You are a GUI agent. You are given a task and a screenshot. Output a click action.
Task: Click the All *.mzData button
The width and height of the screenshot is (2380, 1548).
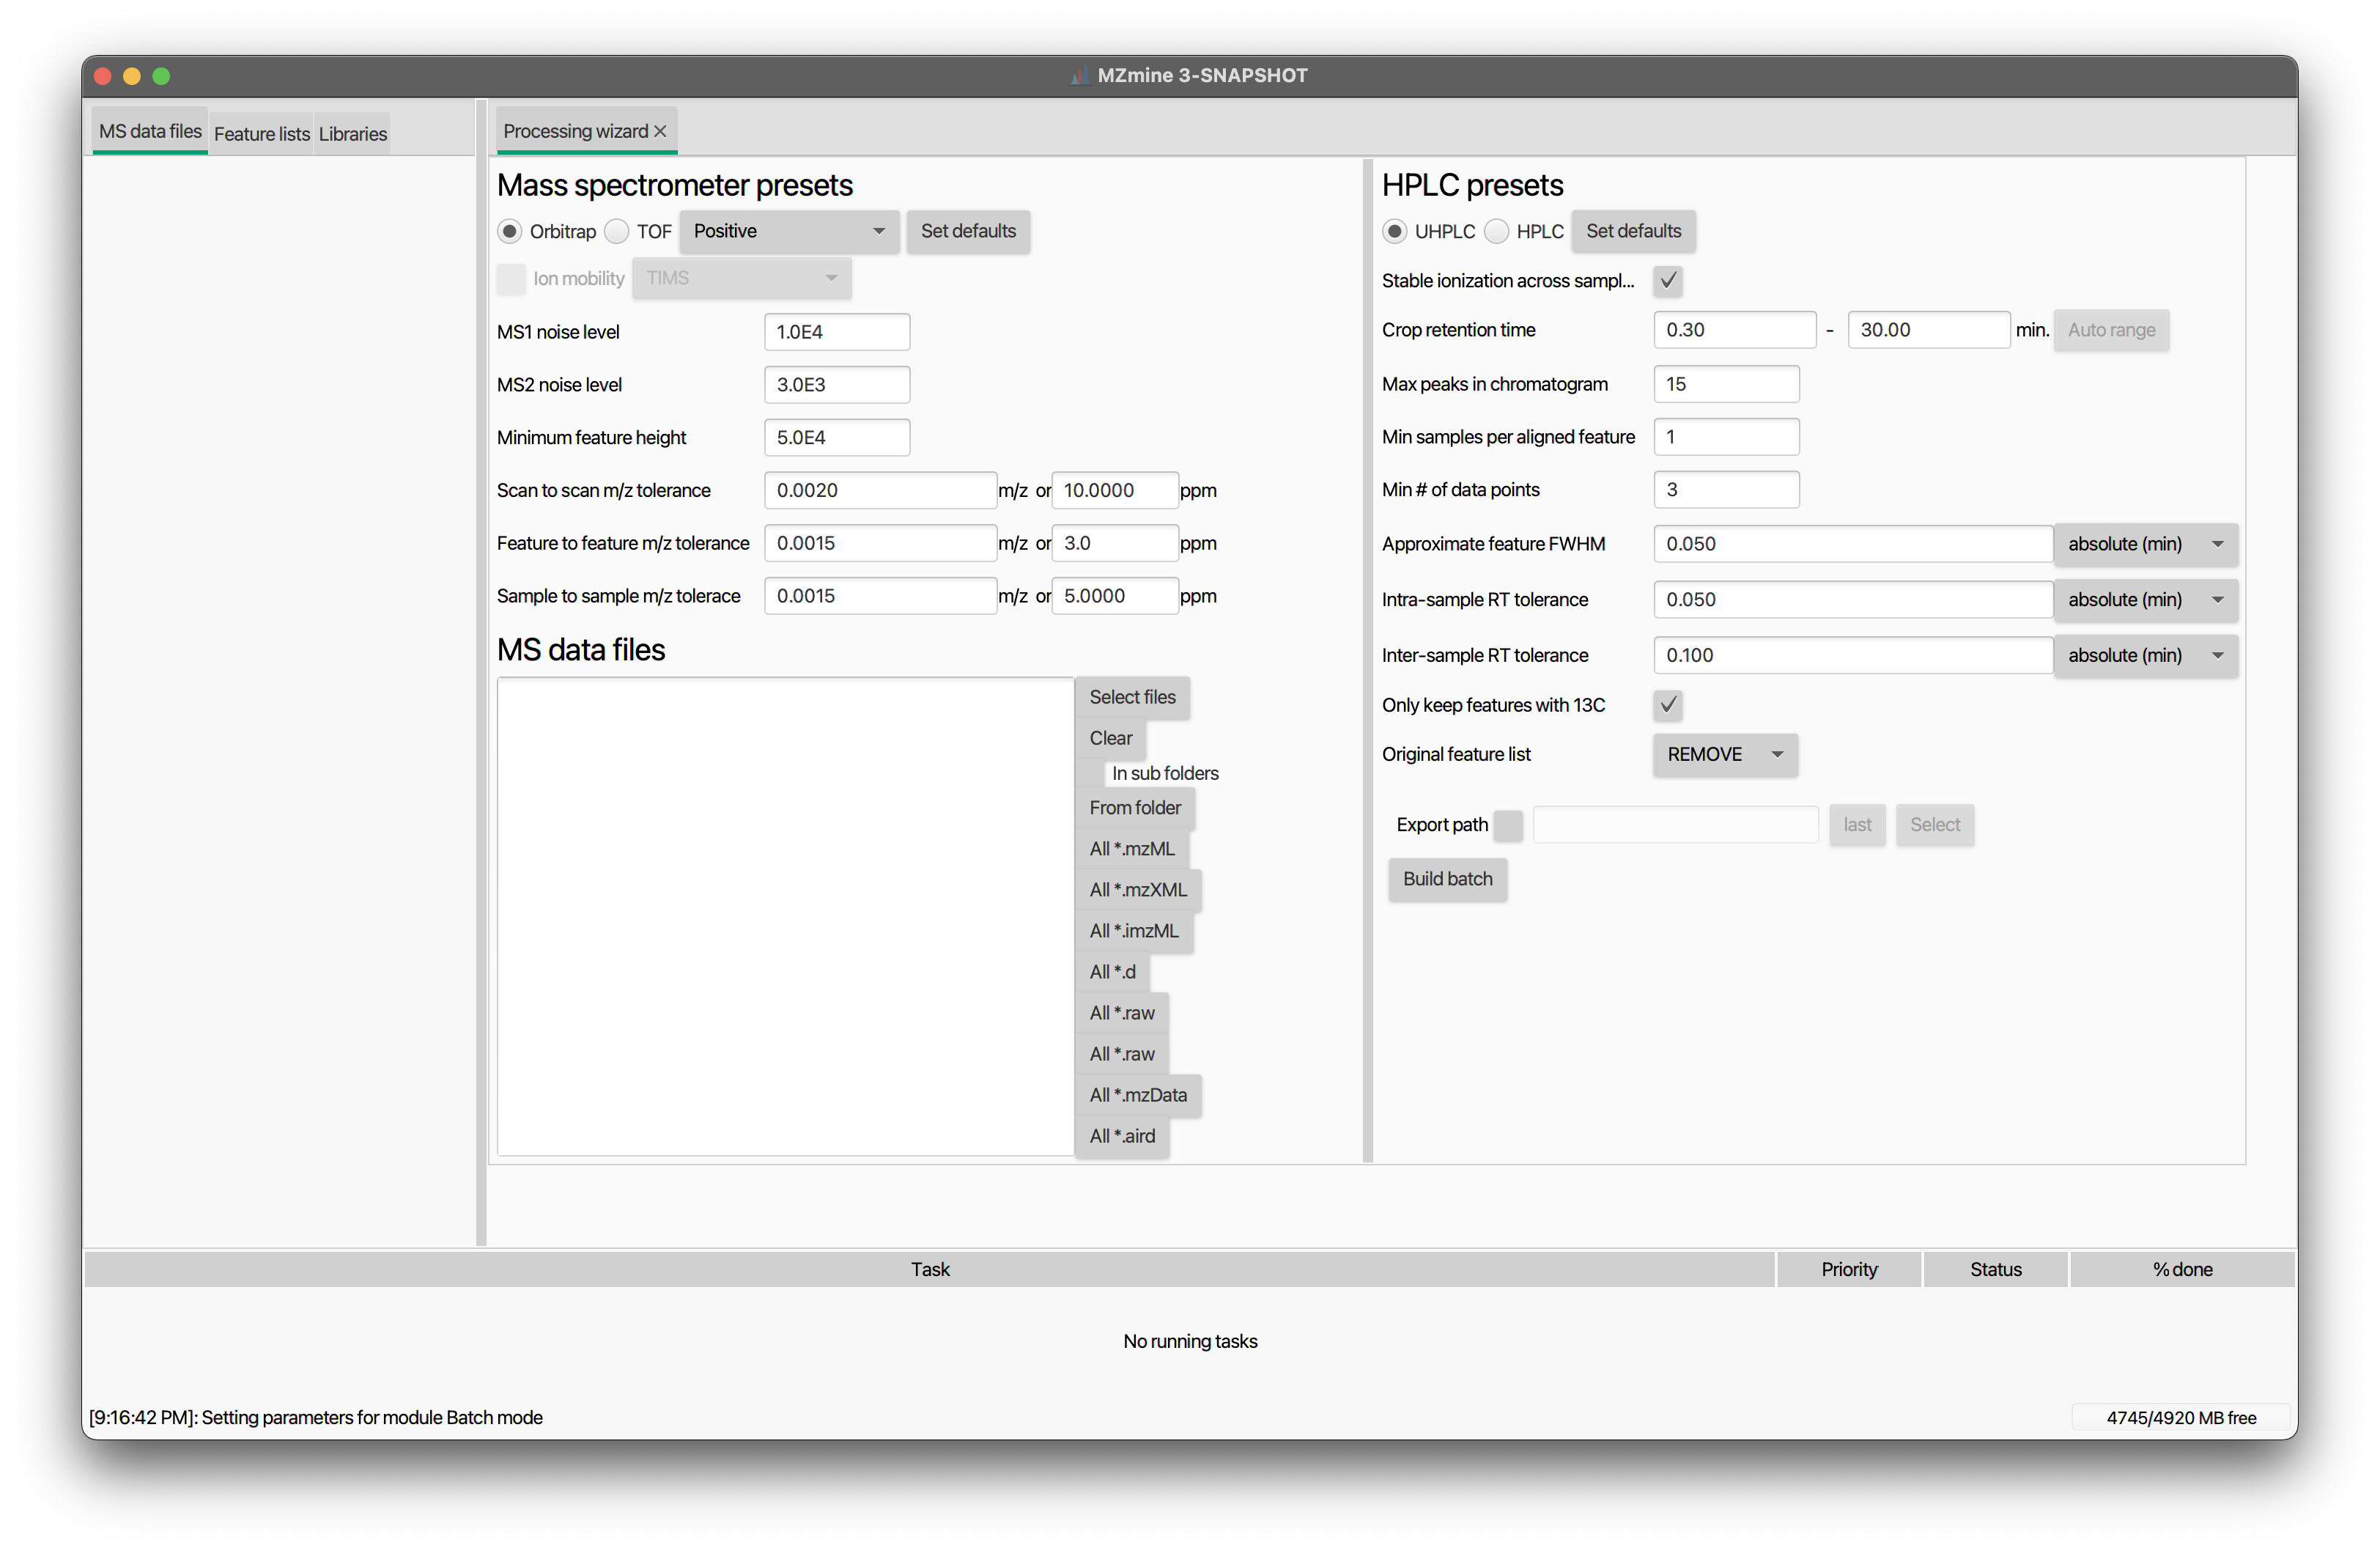[x=1137, y=1095]
